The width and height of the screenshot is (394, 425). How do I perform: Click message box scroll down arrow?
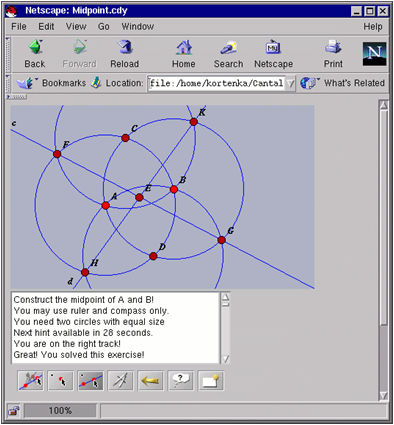pyautogui.click(x=226, y=359)
